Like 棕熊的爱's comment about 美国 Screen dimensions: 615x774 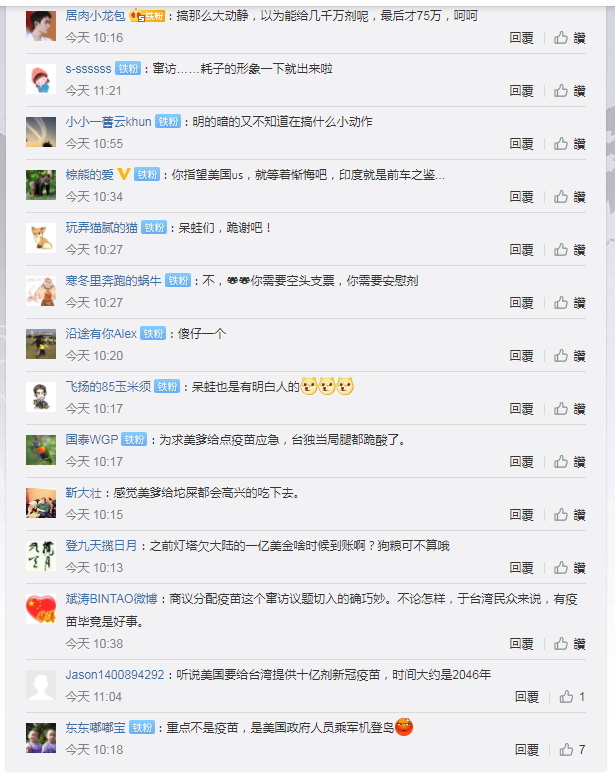coord(569,197)
